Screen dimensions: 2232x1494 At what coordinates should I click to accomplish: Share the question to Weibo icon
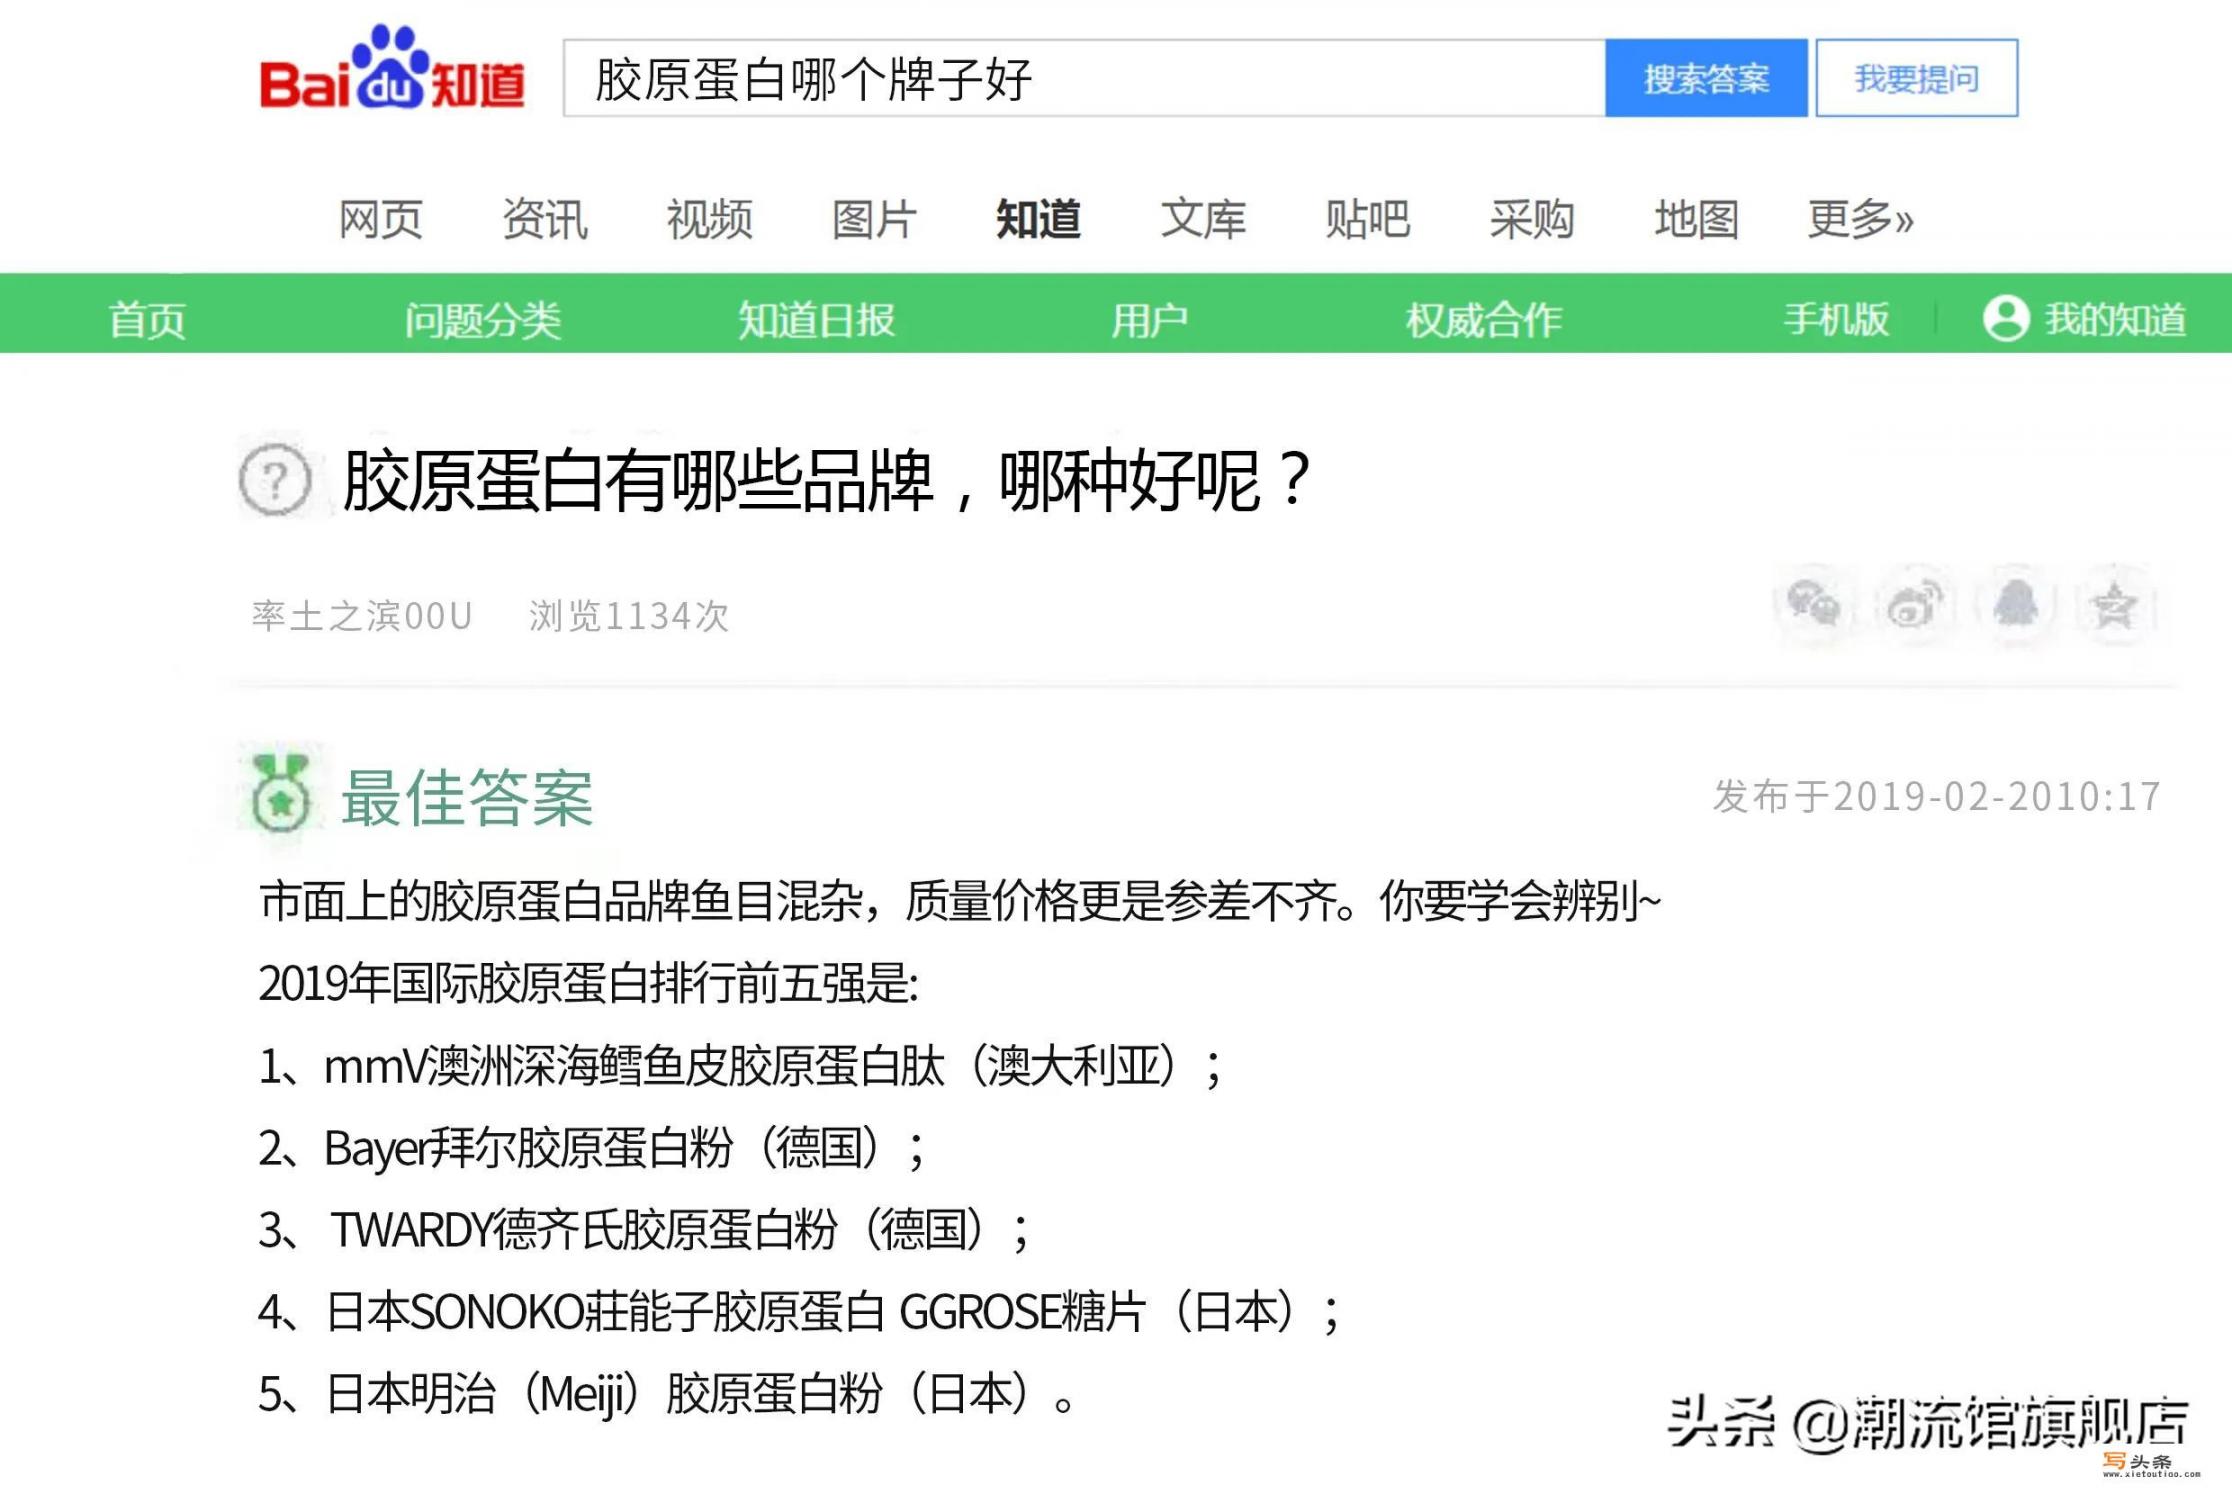pos(1913,604)
